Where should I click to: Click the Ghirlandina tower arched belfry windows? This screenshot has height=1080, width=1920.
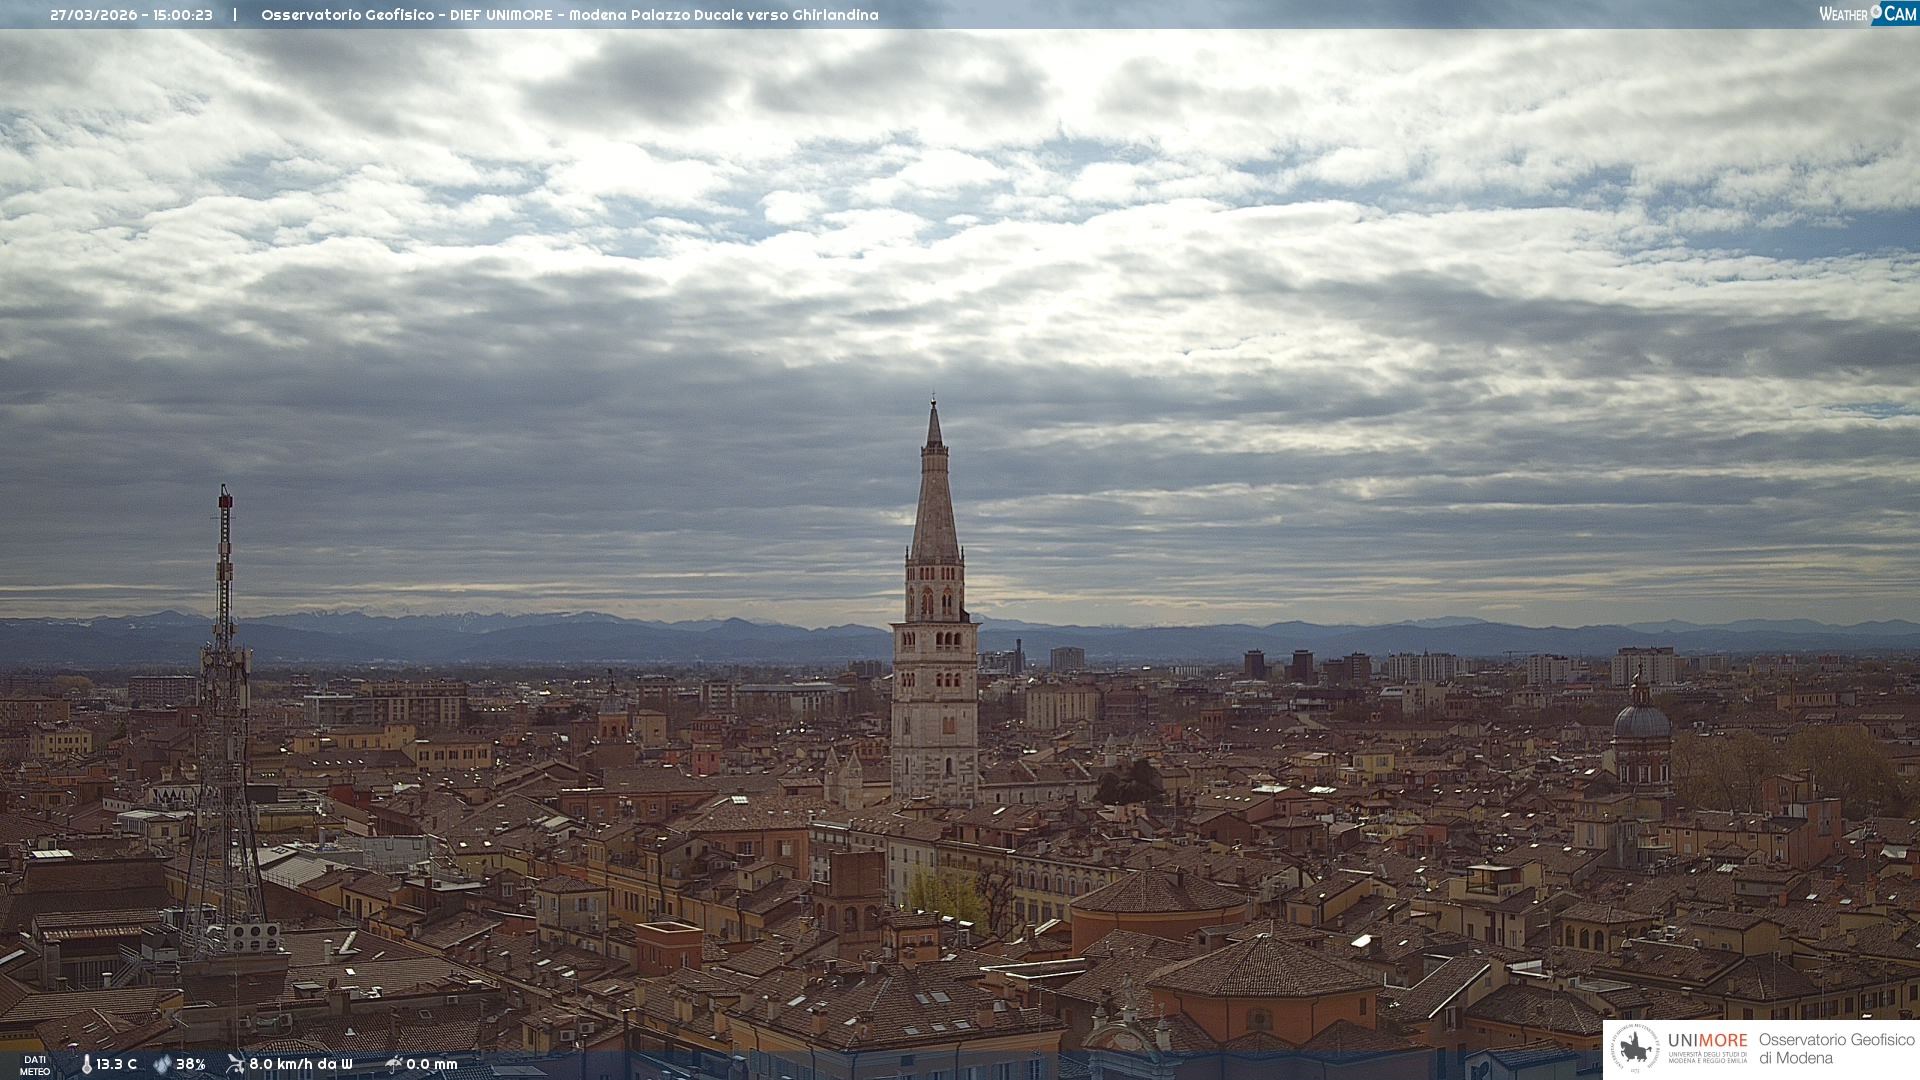coord(935,600)
